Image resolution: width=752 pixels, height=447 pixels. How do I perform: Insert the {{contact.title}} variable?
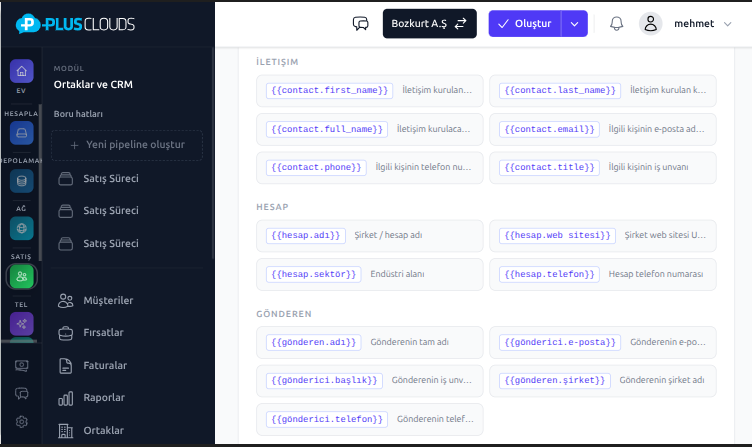coord(549,167)
